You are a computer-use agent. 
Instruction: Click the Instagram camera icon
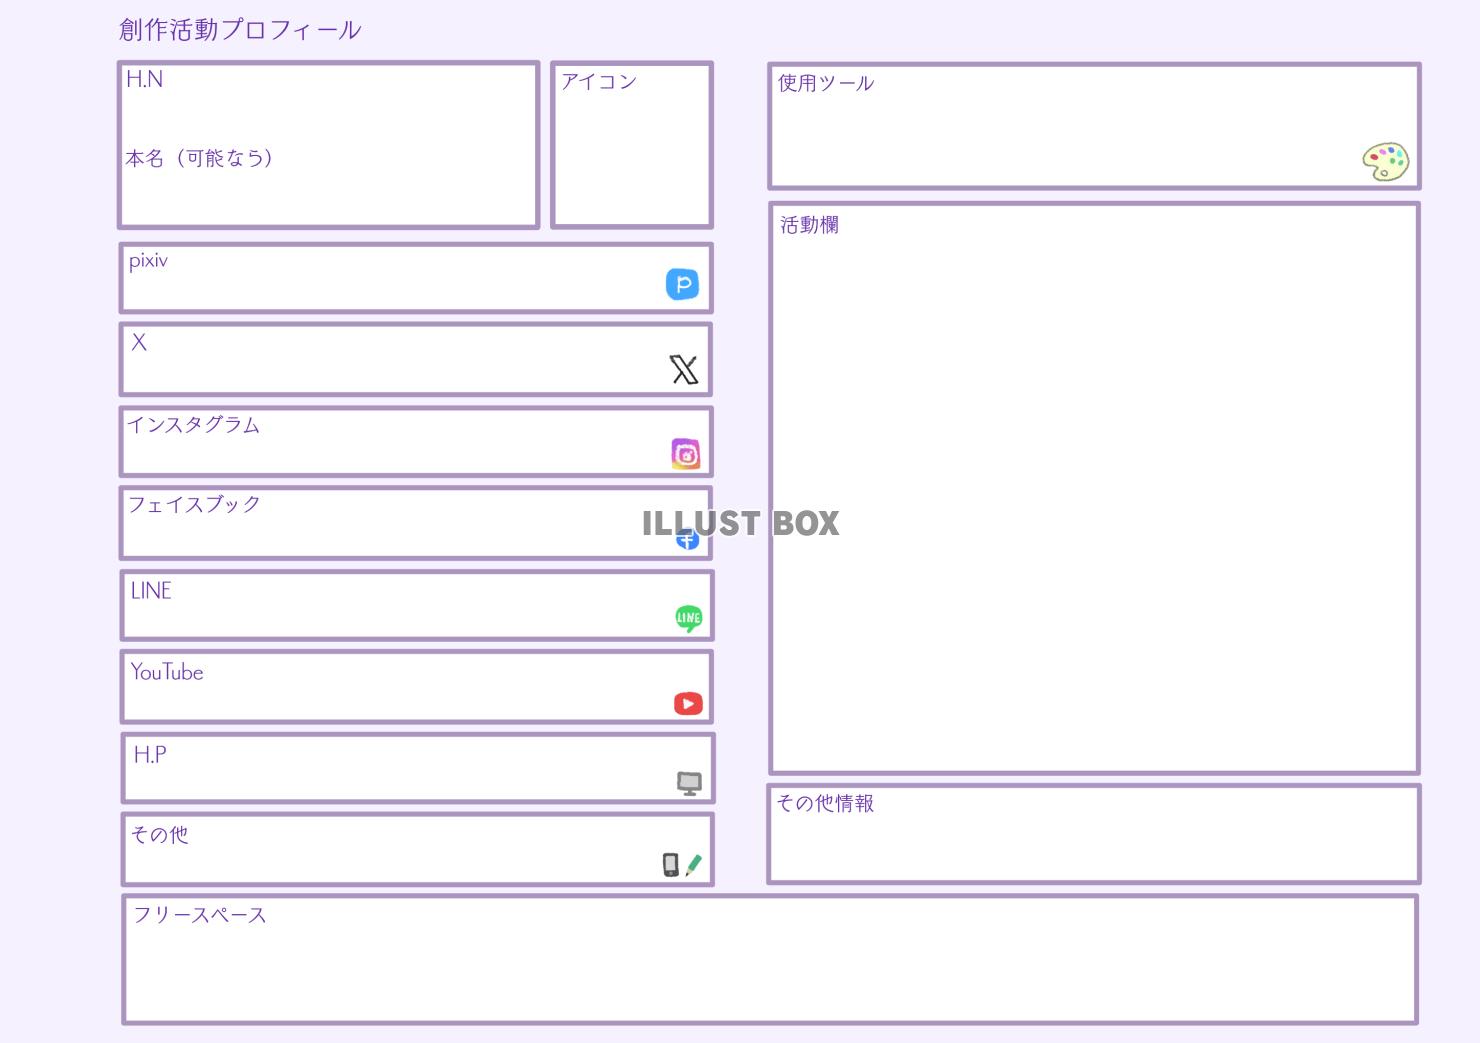[685, 454]
